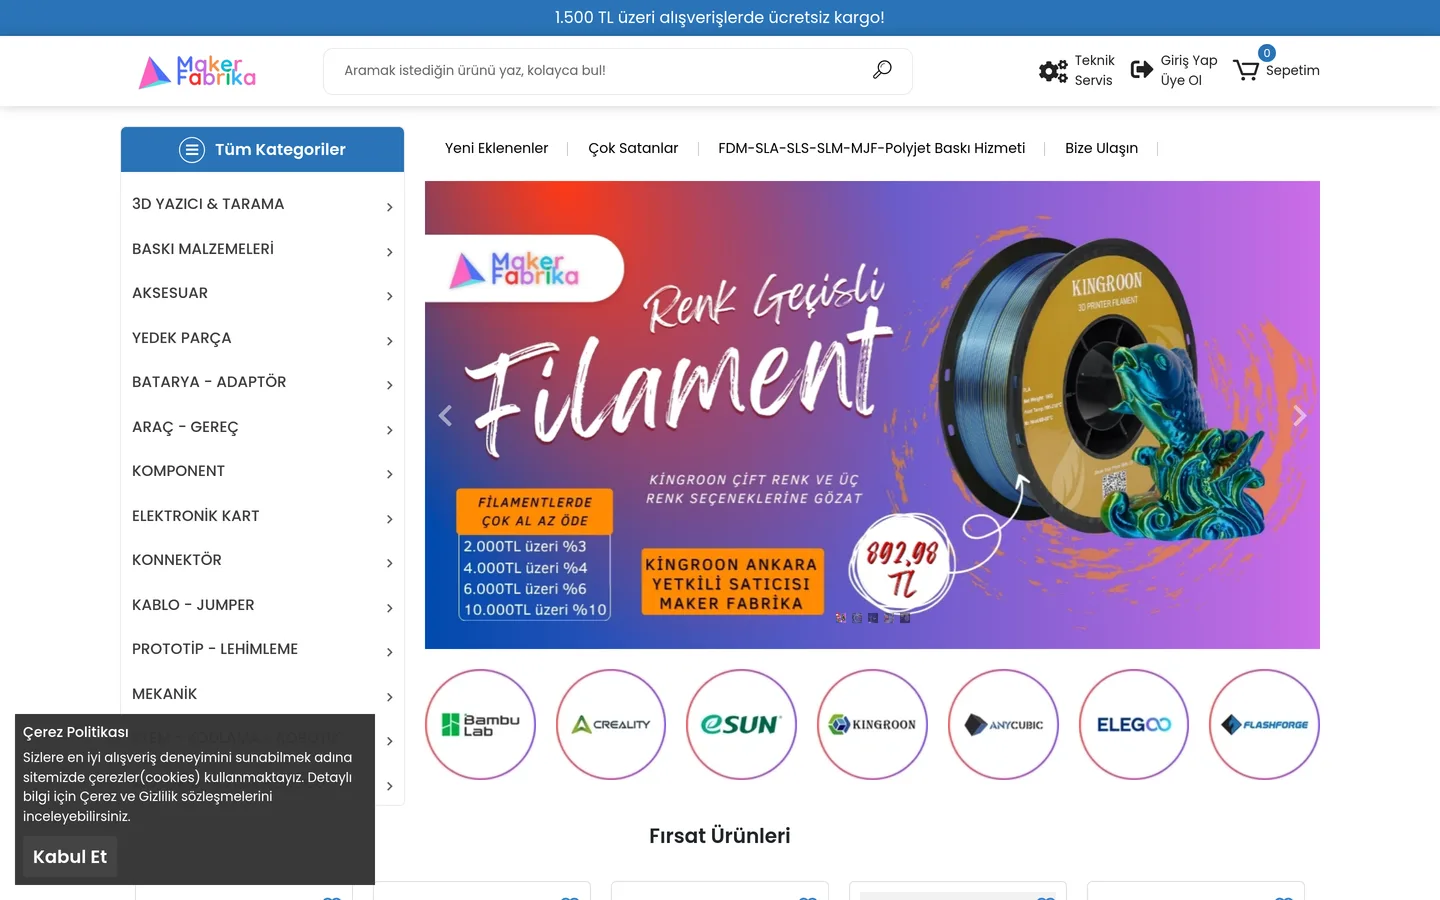Click the MakerFabrika logo in header
This screenshot has height=900, width=1440.
pos(197,72)
